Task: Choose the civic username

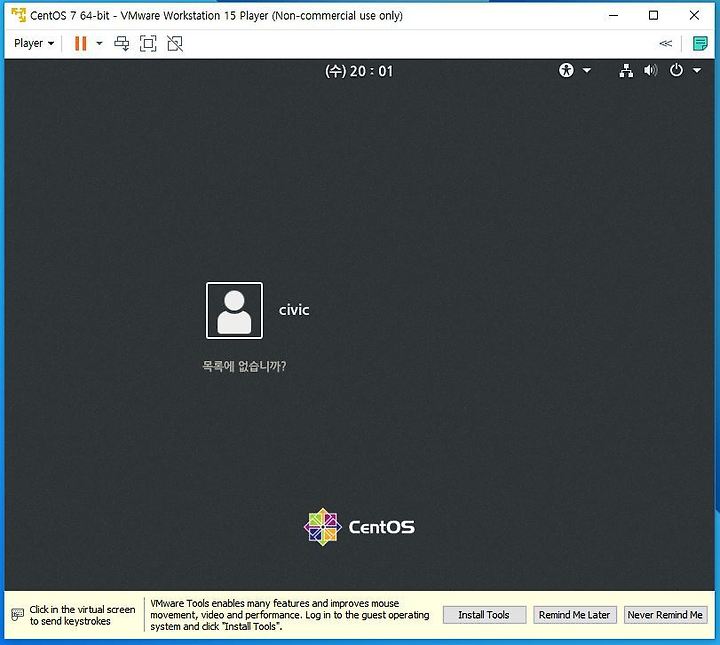Action: coord(294,310)
